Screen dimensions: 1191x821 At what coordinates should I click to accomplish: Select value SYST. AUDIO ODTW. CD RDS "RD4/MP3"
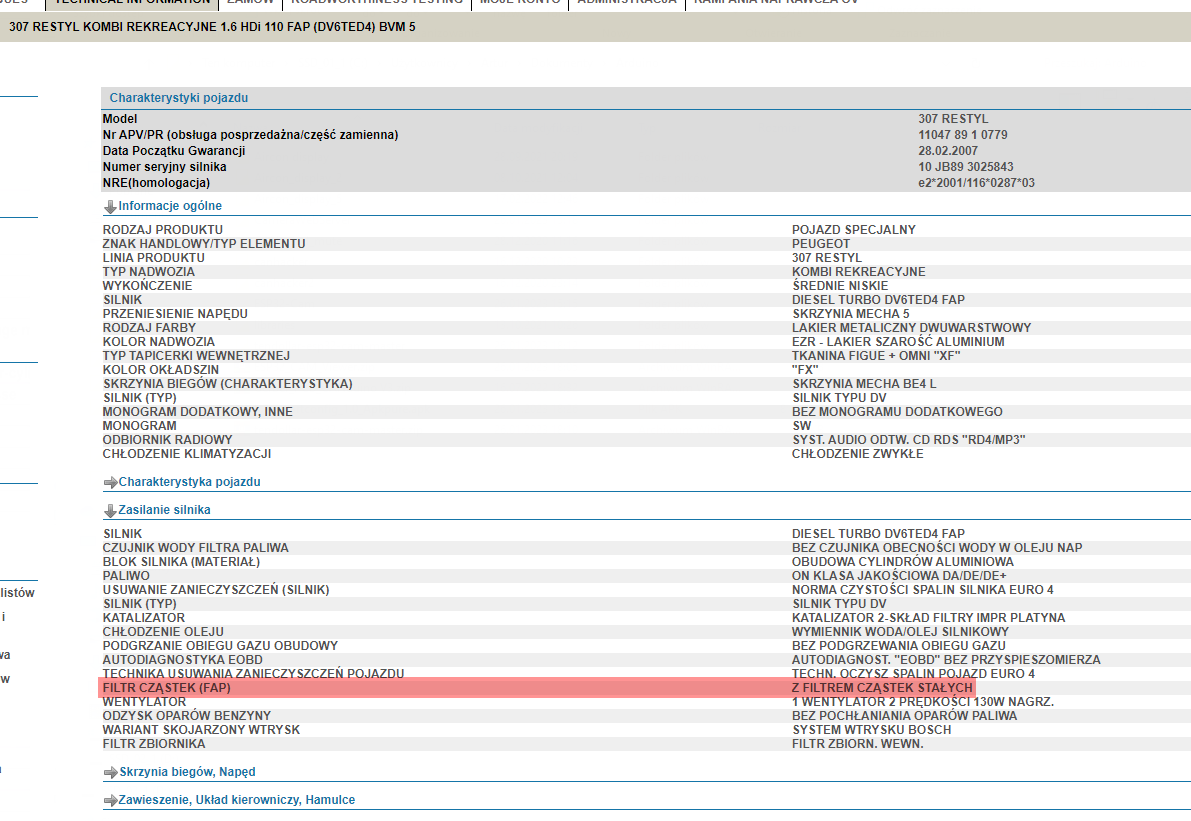coord(908,440)
